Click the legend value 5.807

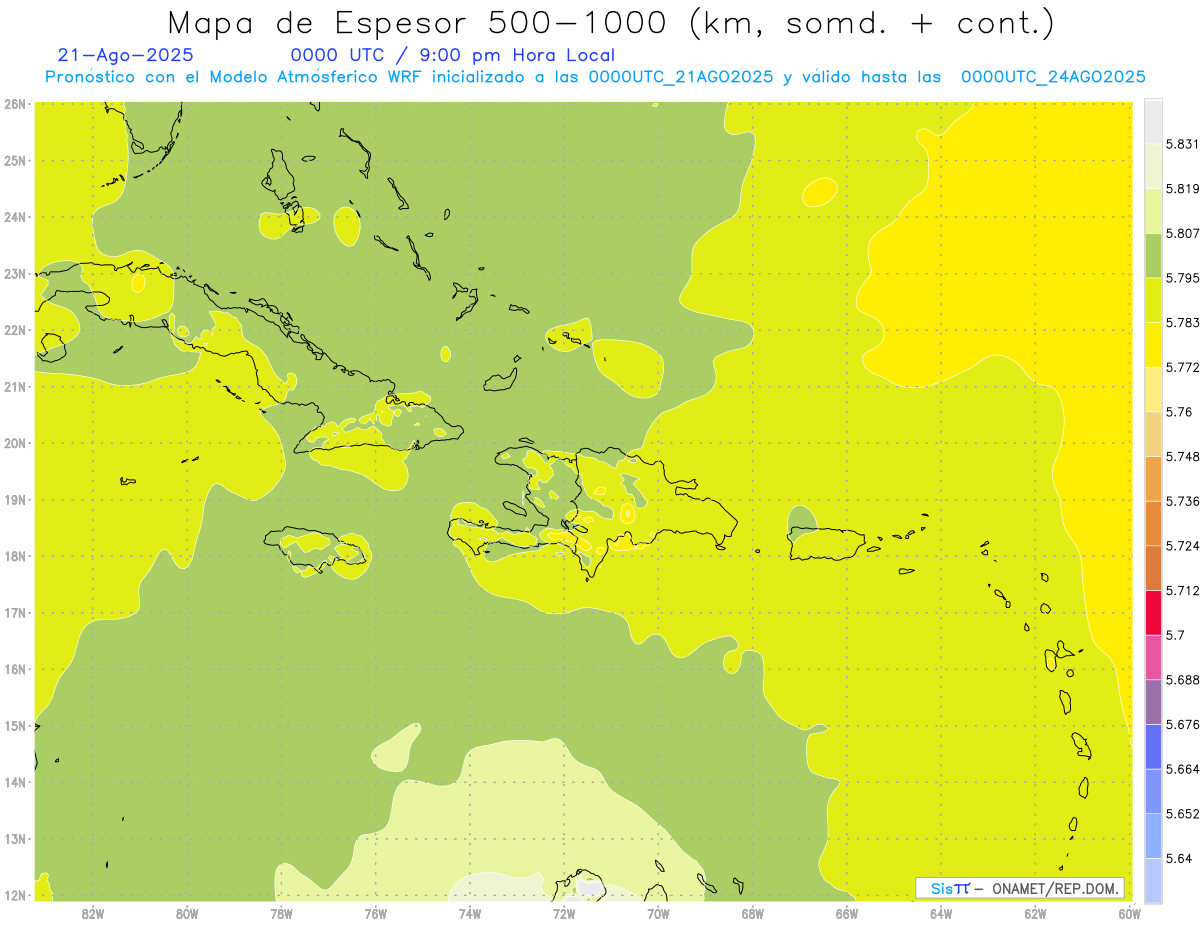[1182, 233]
